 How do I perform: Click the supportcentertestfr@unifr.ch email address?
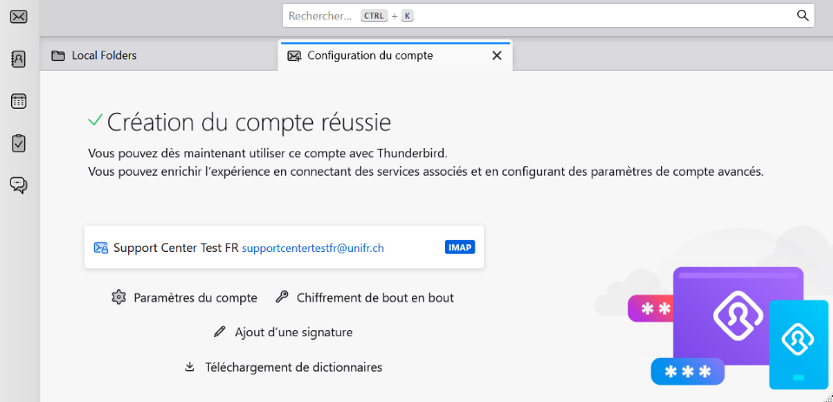point(313,248)
